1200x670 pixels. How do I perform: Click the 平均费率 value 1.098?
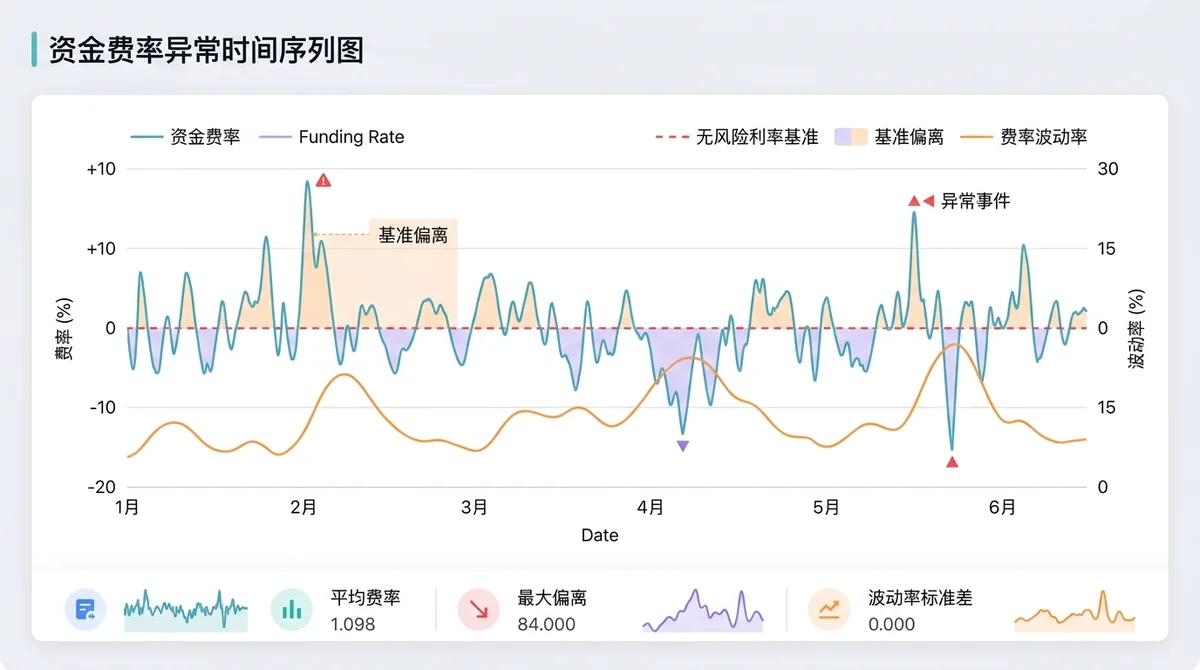353,624
